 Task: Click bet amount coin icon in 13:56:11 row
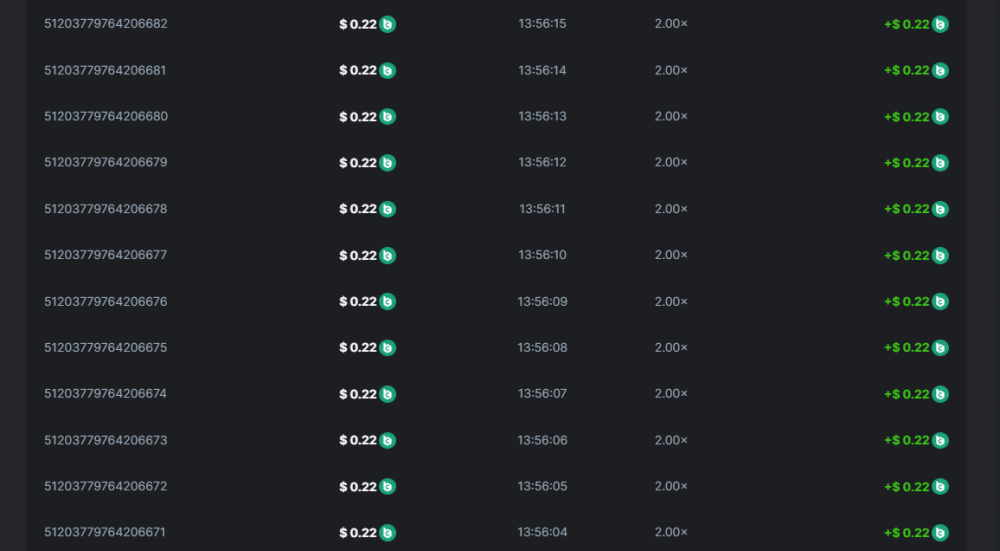(388, 209)
